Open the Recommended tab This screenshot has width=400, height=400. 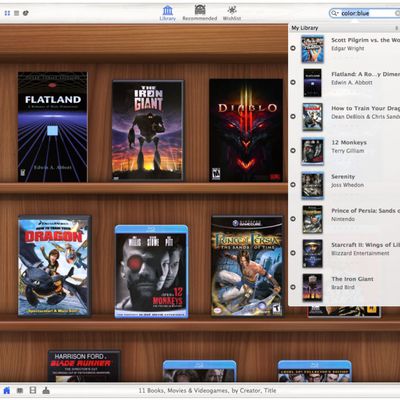click(200, 13)
